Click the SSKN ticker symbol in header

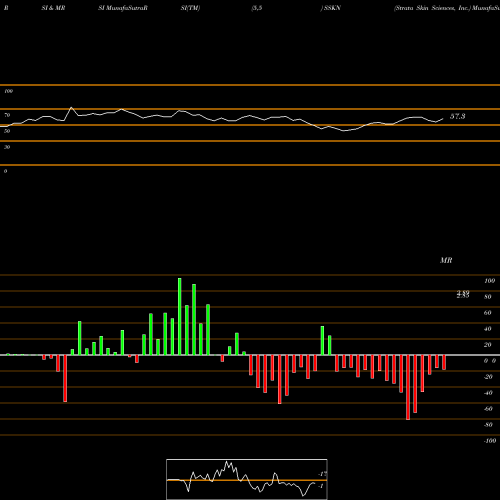click(332, 8)
